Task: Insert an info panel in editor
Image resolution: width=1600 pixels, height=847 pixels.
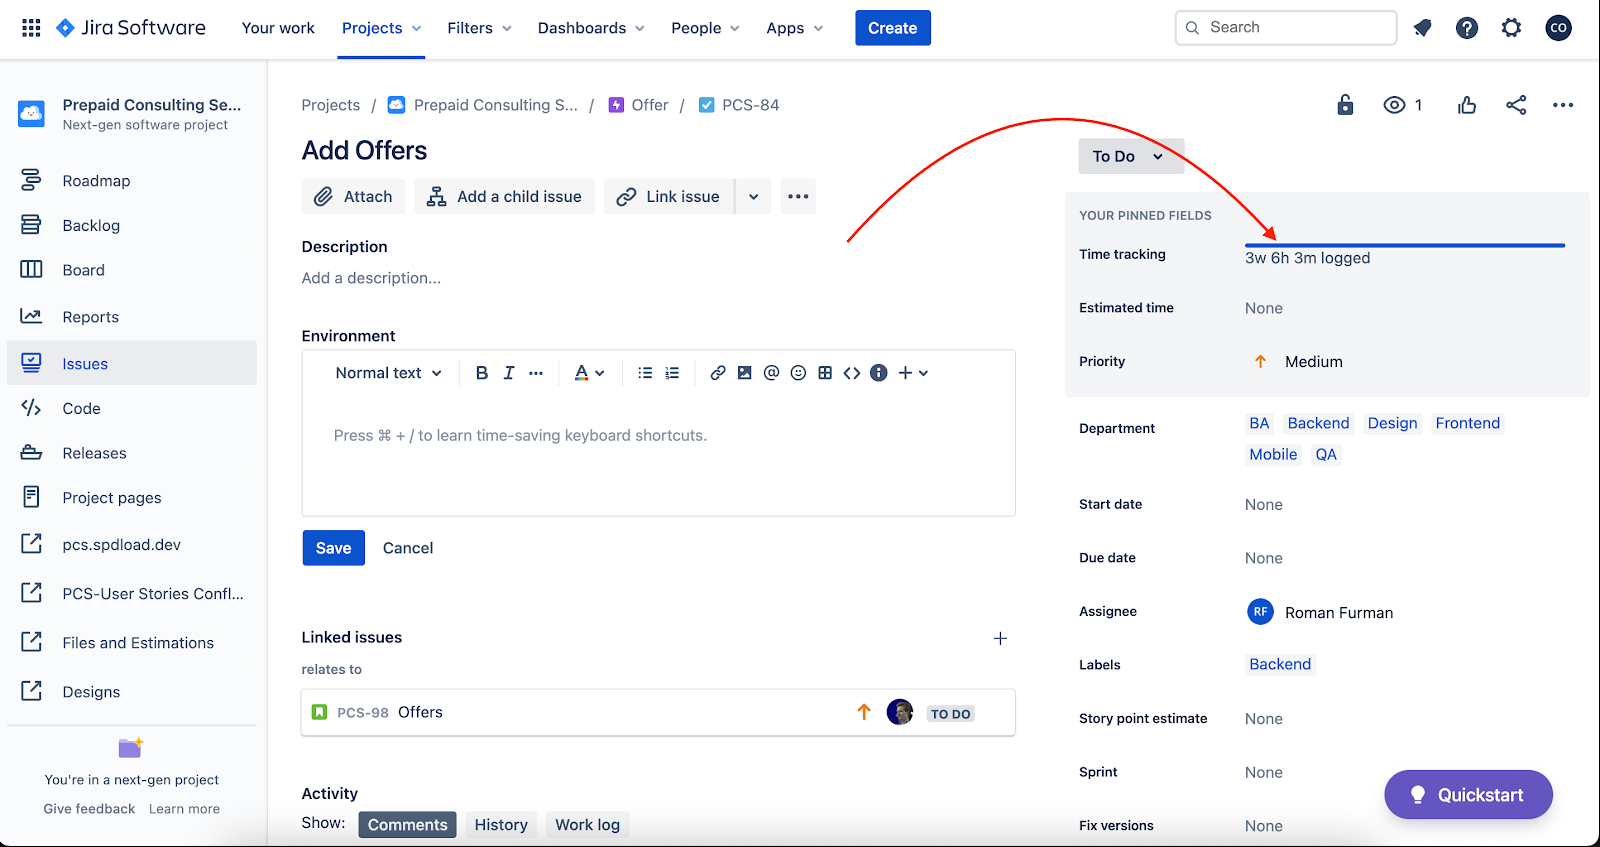Action: tap(879, 373)
